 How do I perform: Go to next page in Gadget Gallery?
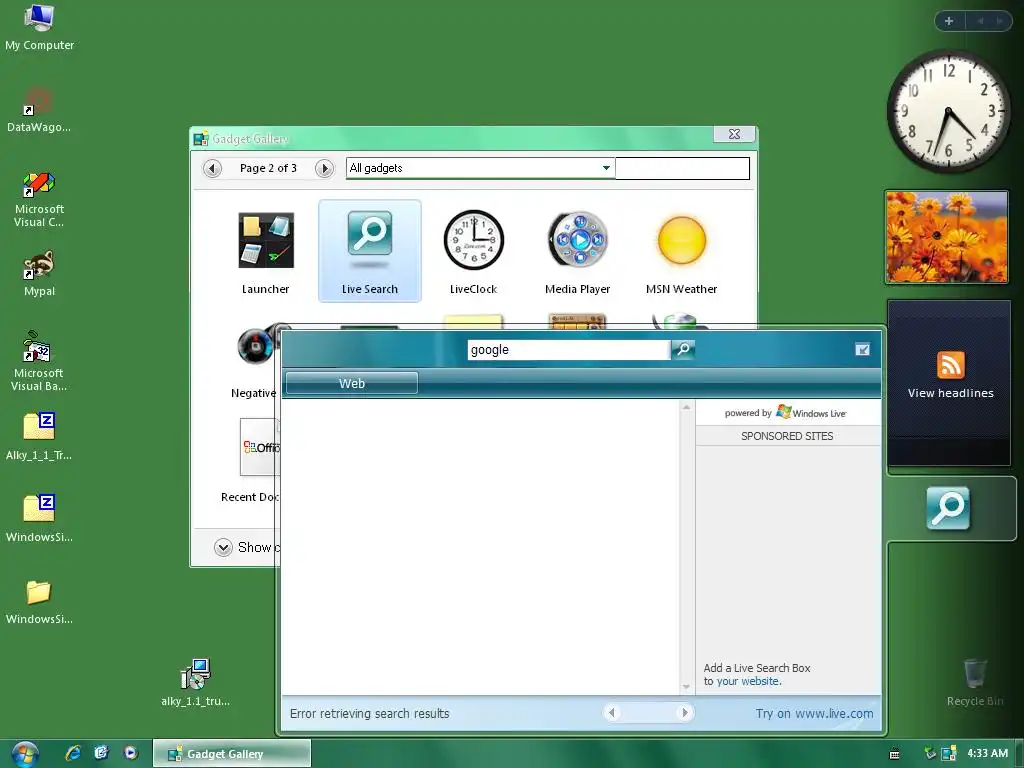(x=324, y=168)
